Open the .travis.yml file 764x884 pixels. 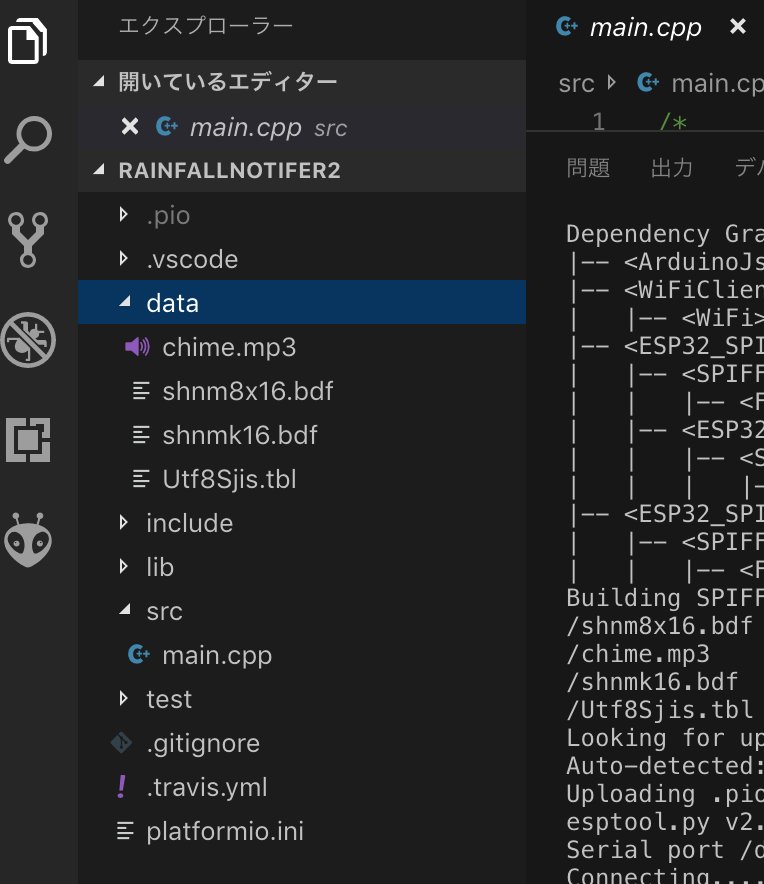[x=302, y=786]
